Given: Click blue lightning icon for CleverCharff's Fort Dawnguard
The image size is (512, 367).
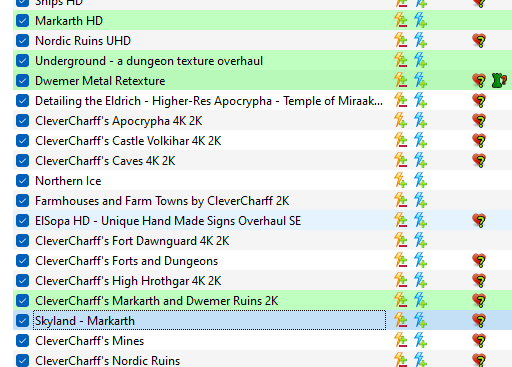Looking at the screenshot, I should tap(420, 240).
